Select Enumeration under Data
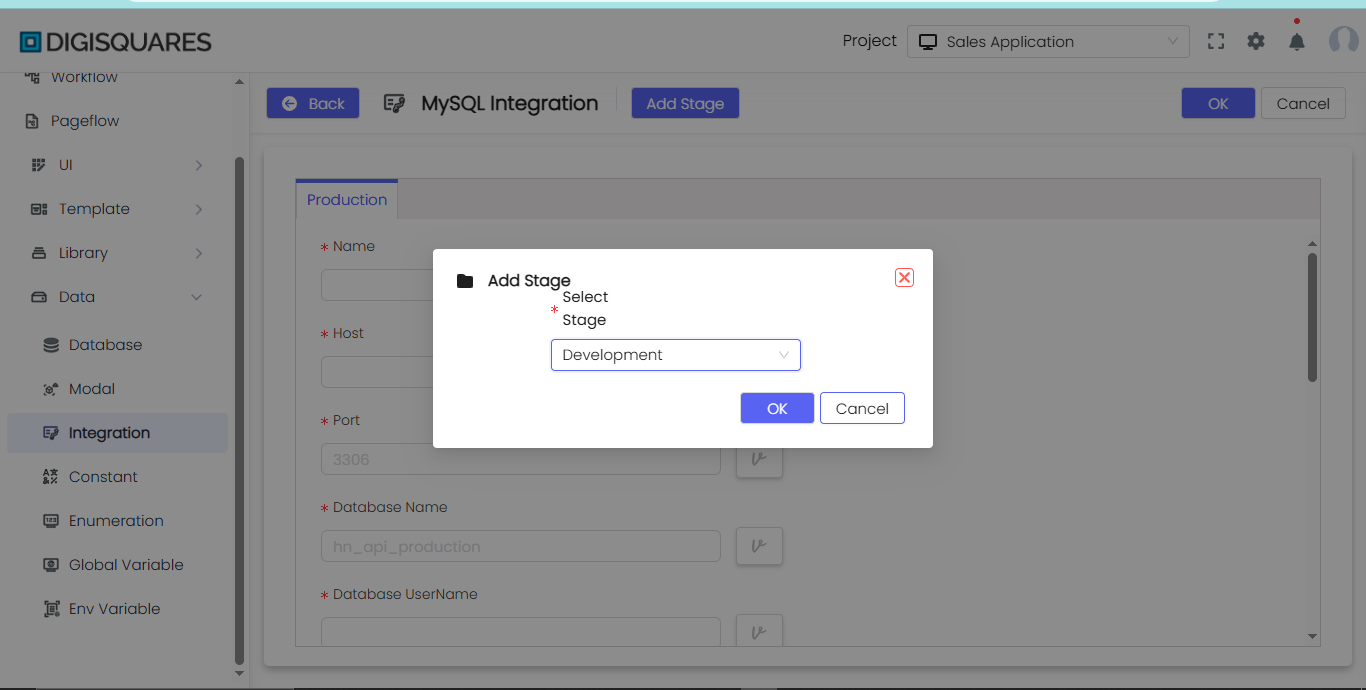 click(116, 521)
